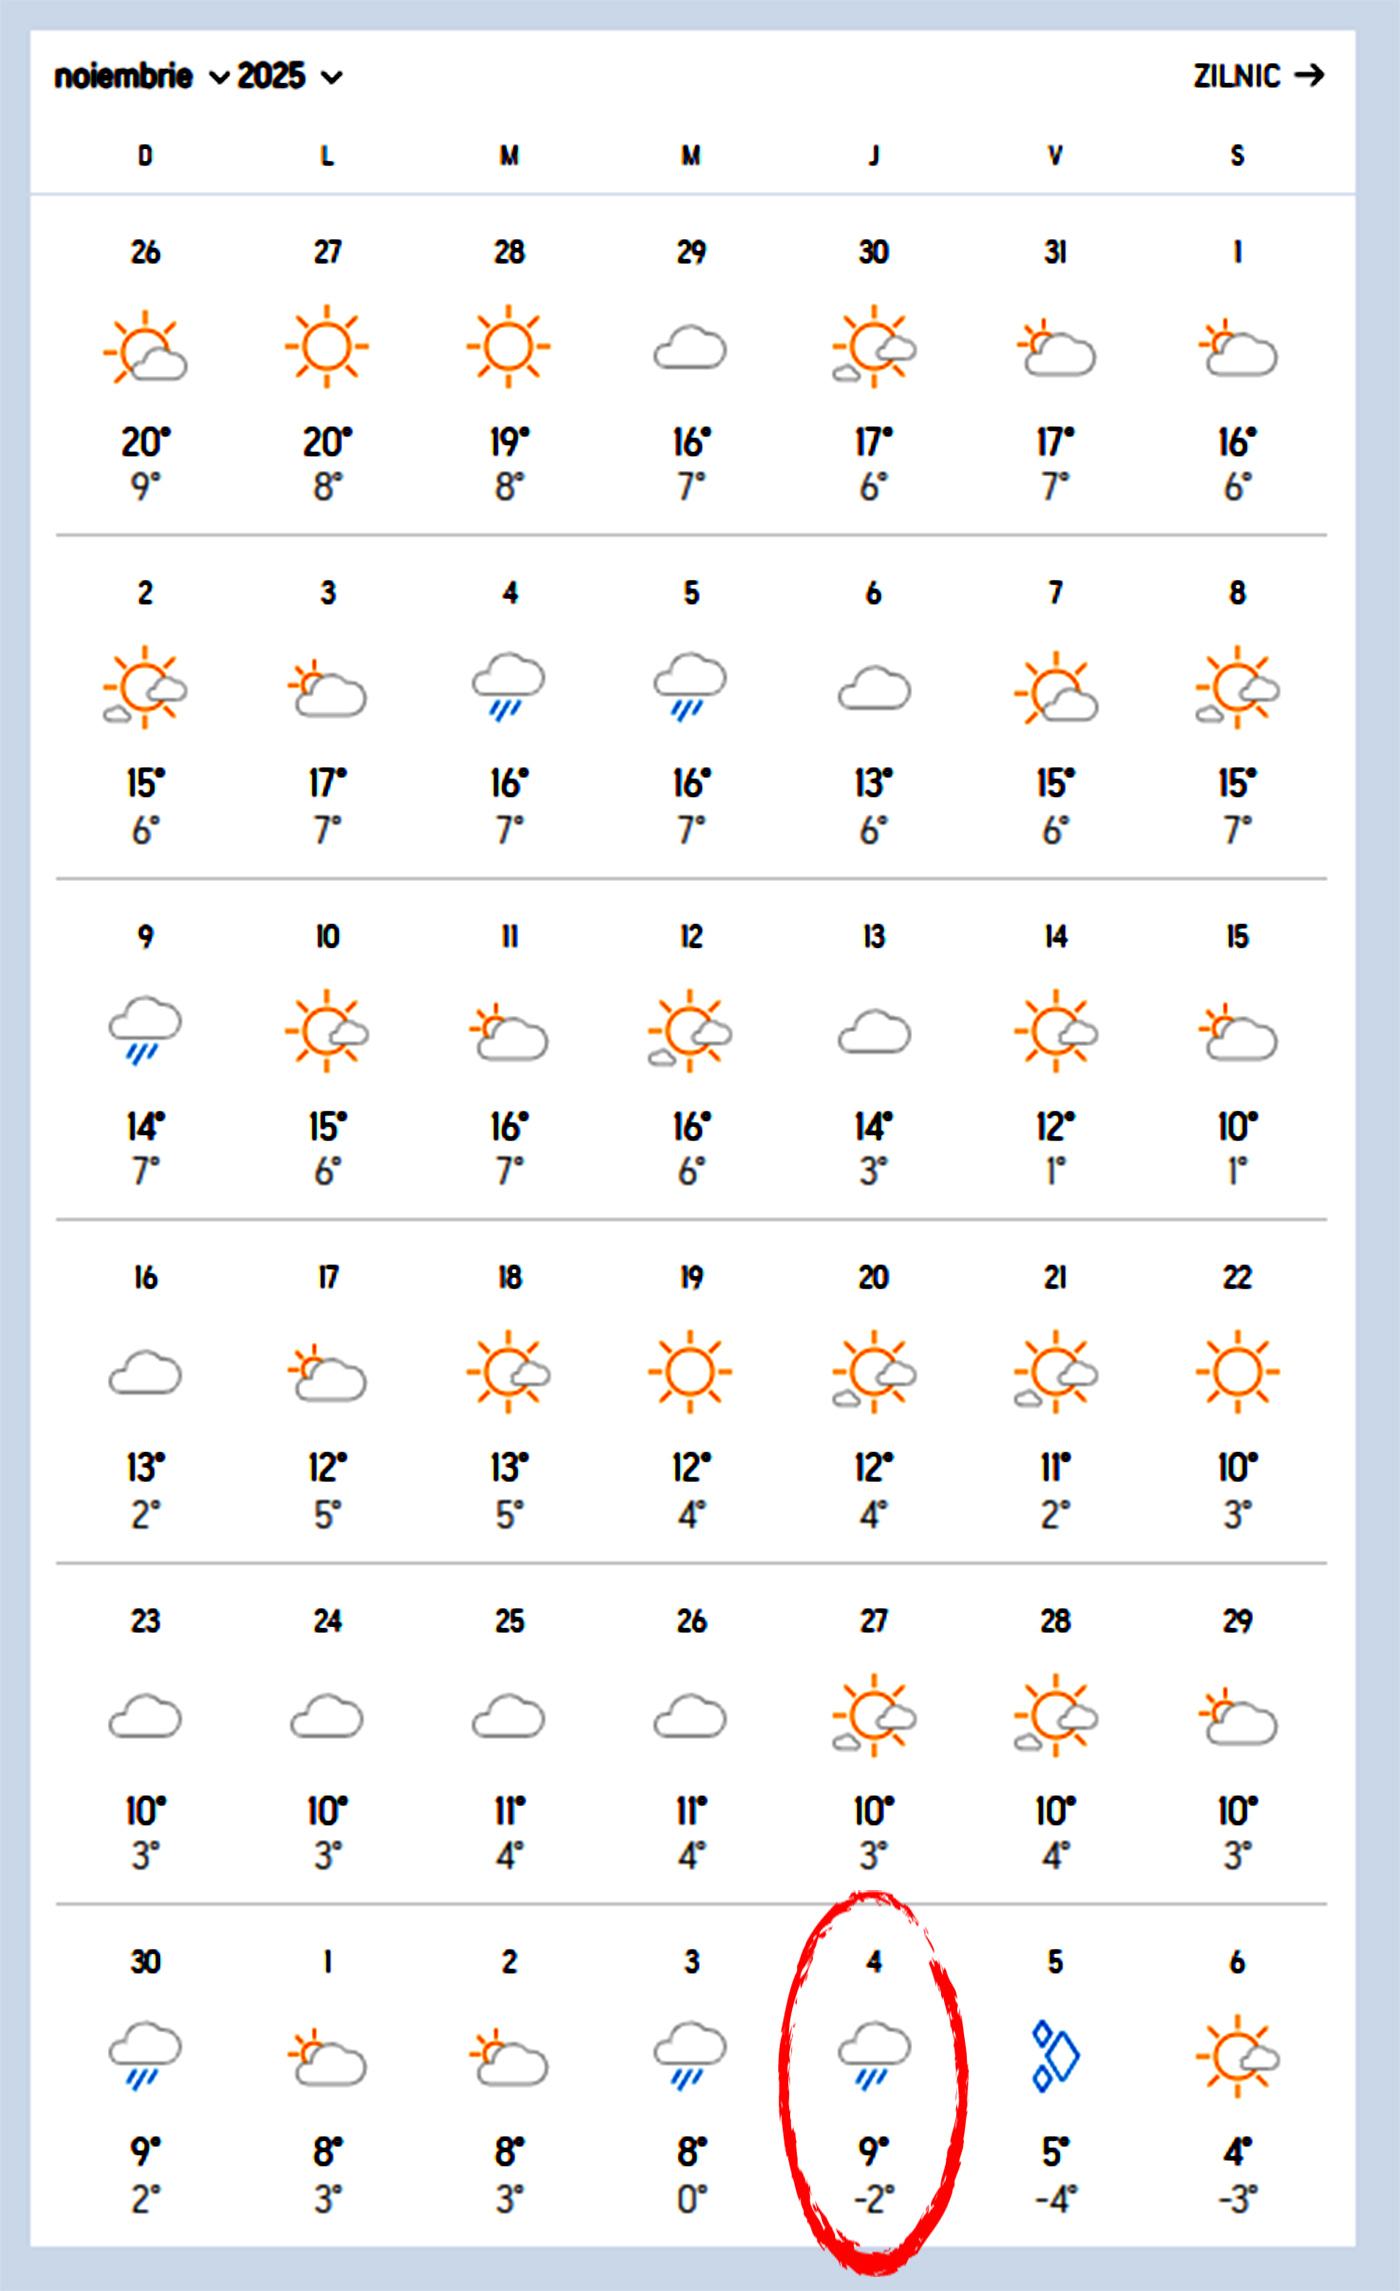Click the sleet icon on December 5

click(x=1055, y=2056)
